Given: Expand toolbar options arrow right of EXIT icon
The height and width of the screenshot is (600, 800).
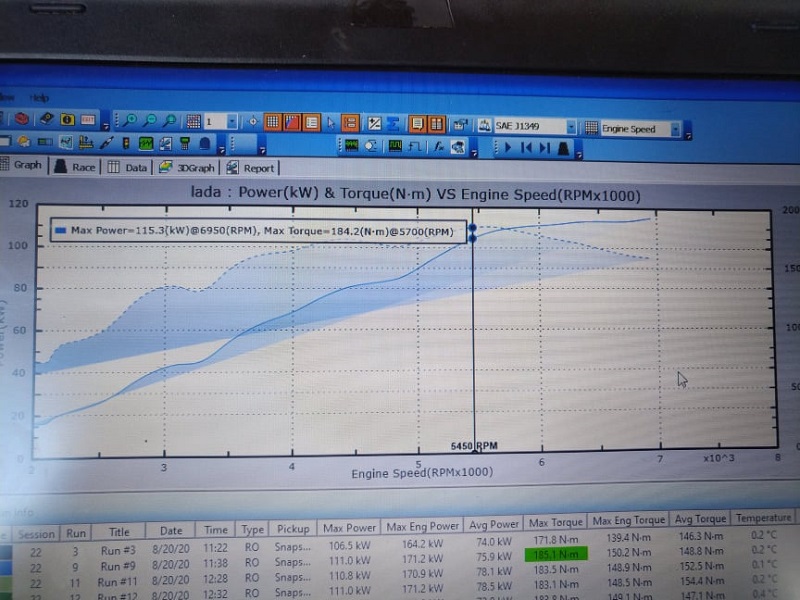Looking at the screenshot, I should pyautogui.click(x=106, y=126).
